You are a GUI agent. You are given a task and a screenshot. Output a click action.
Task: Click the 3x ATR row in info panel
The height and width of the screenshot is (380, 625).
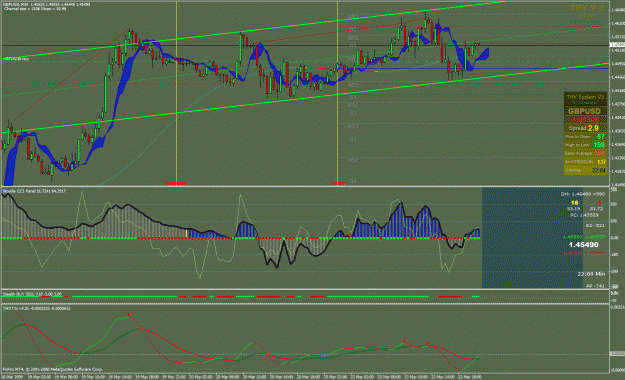(x=585, y=161)
